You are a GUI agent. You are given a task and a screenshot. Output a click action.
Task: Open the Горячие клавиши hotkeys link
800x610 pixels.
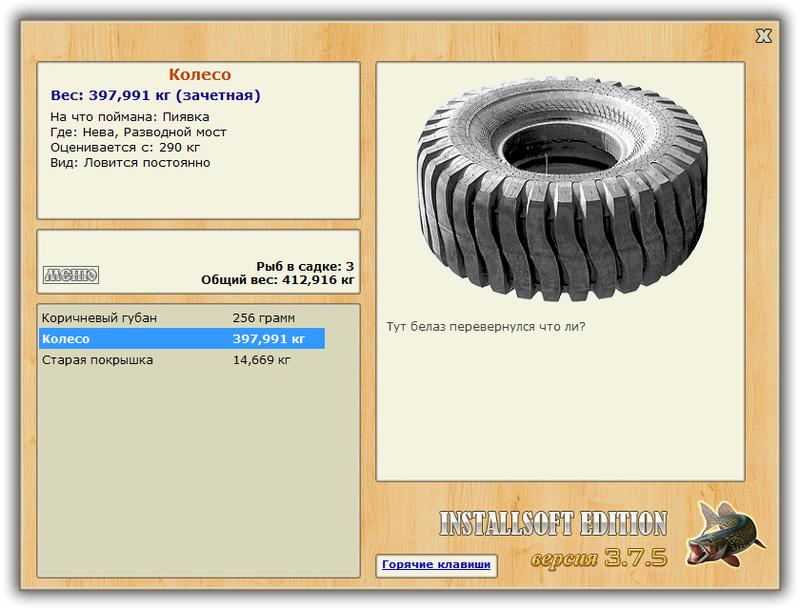[436, 565]
